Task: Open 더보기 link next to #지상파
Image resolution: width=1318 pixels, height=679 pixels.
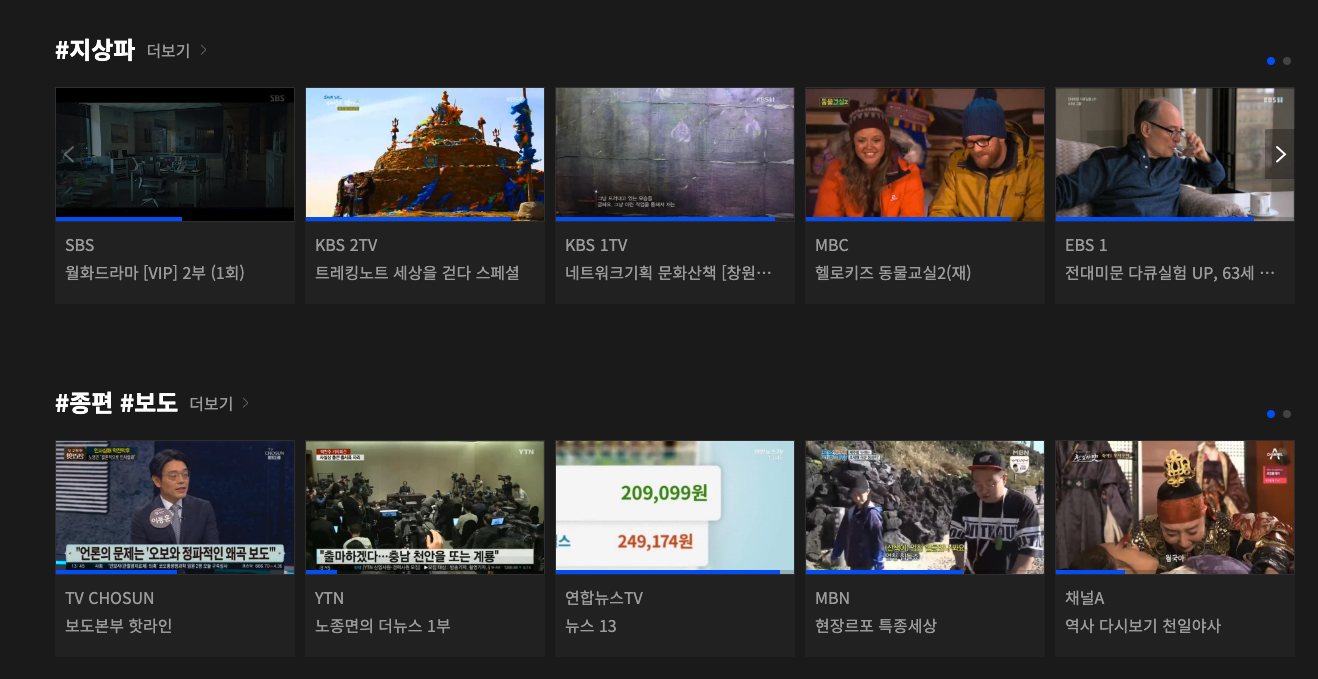Action: point(168,50)
